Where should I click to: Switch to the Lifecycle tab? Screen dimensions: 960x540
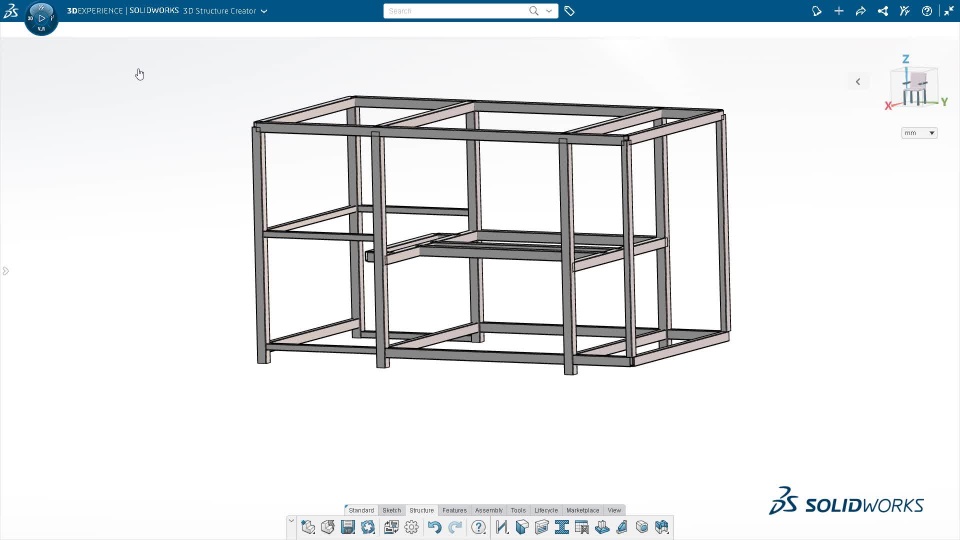coord(546,510)
